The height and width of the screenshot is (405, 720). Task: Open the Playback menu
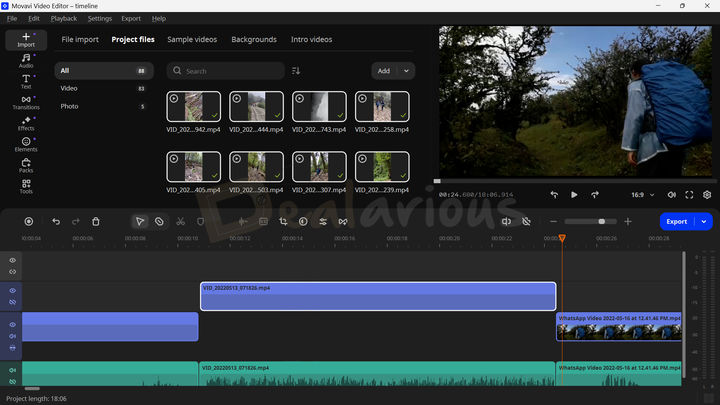click(x=63, y=18)
